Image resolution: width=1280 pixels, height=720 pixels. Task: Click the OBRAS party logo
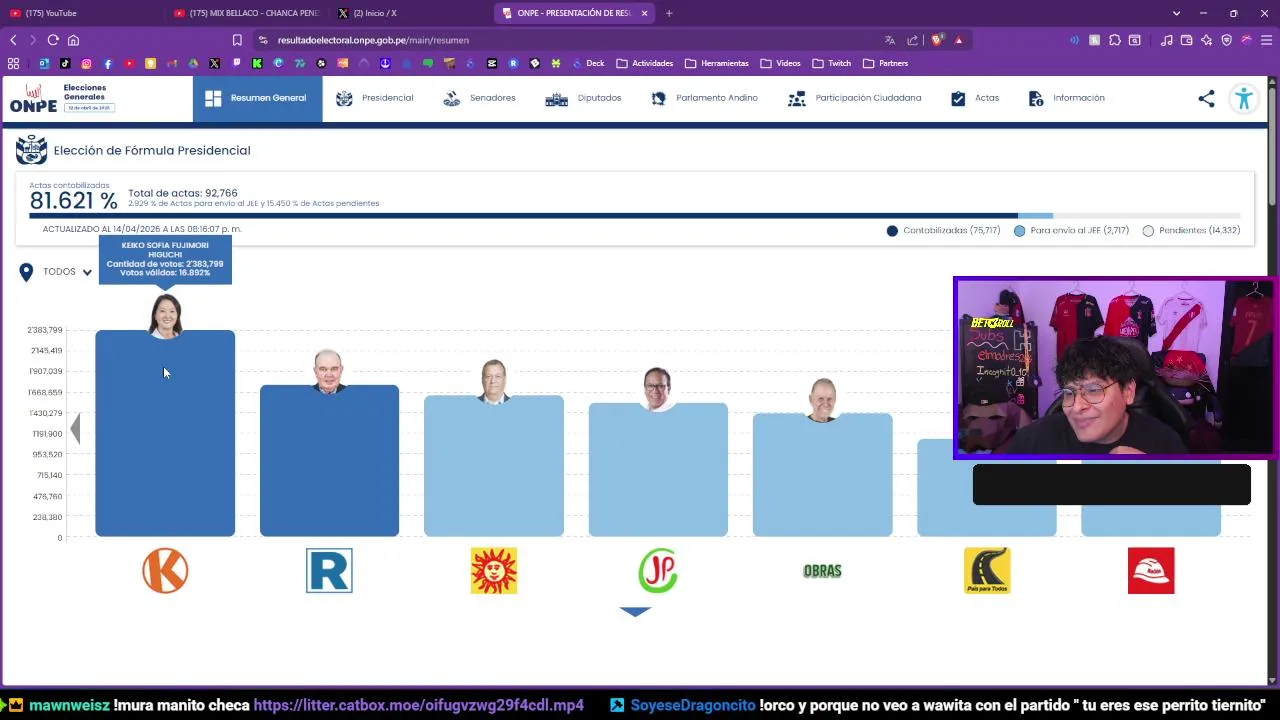(x=822, y=571)
